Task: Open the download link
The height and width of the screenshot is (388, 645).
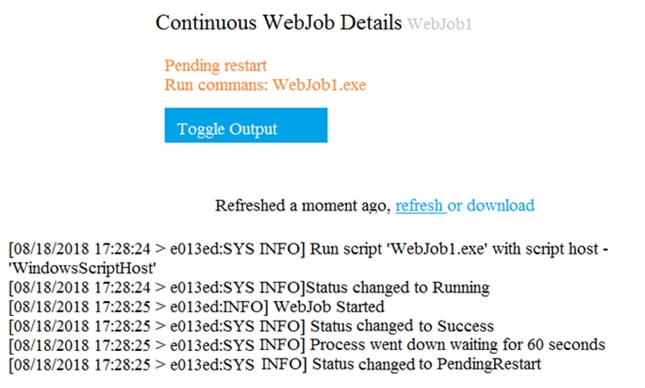Action: point(501,205)
